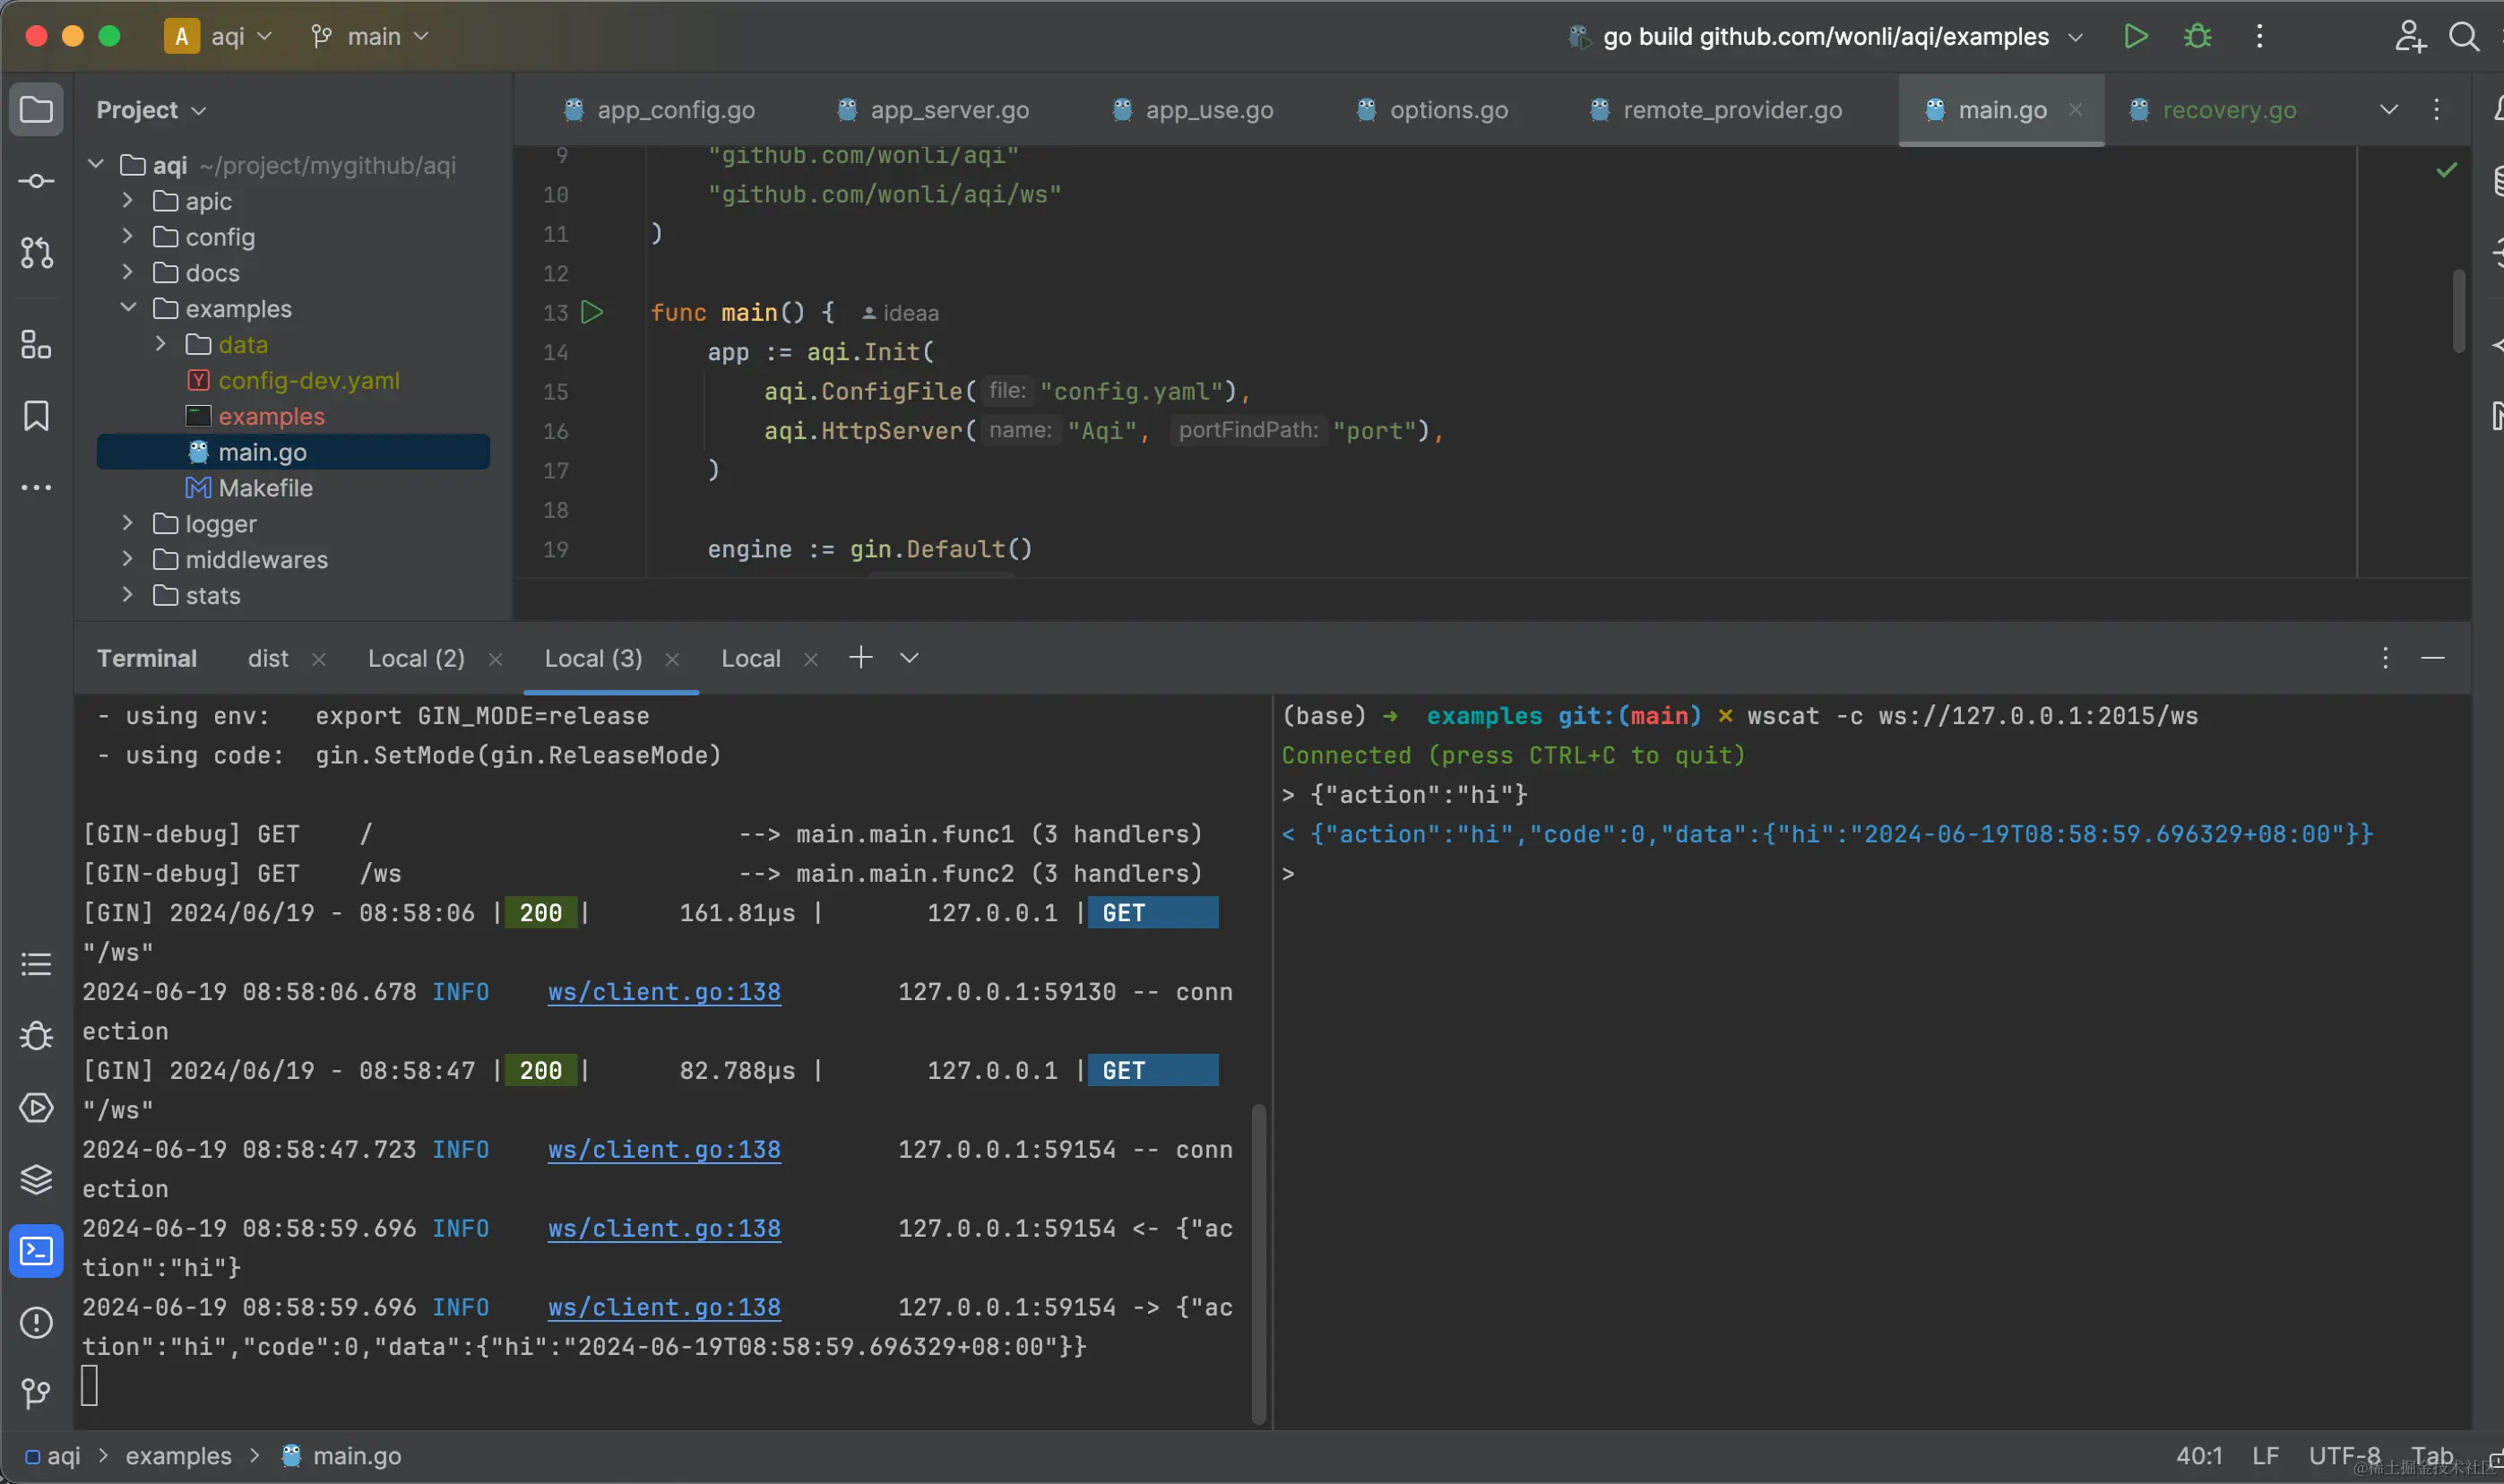2504x1484 pixels.
Task: Click the Debug bug icon in top toolbar
Action: [x=2197, y=37]
